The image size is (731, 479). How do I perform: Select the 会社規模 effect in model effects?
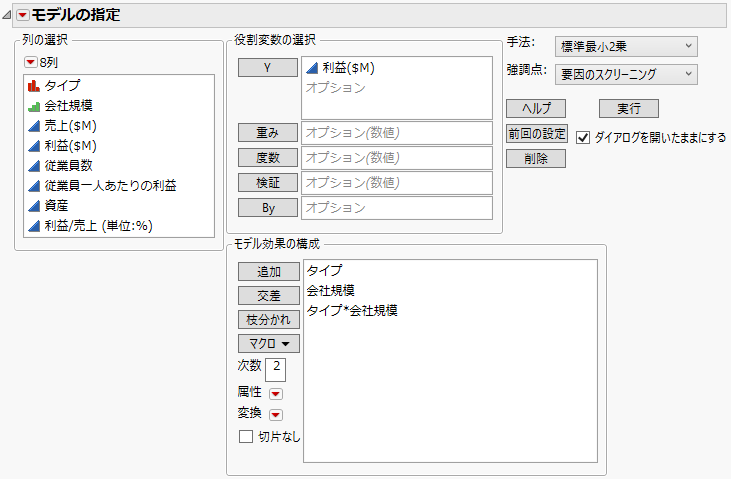point(331,290)
